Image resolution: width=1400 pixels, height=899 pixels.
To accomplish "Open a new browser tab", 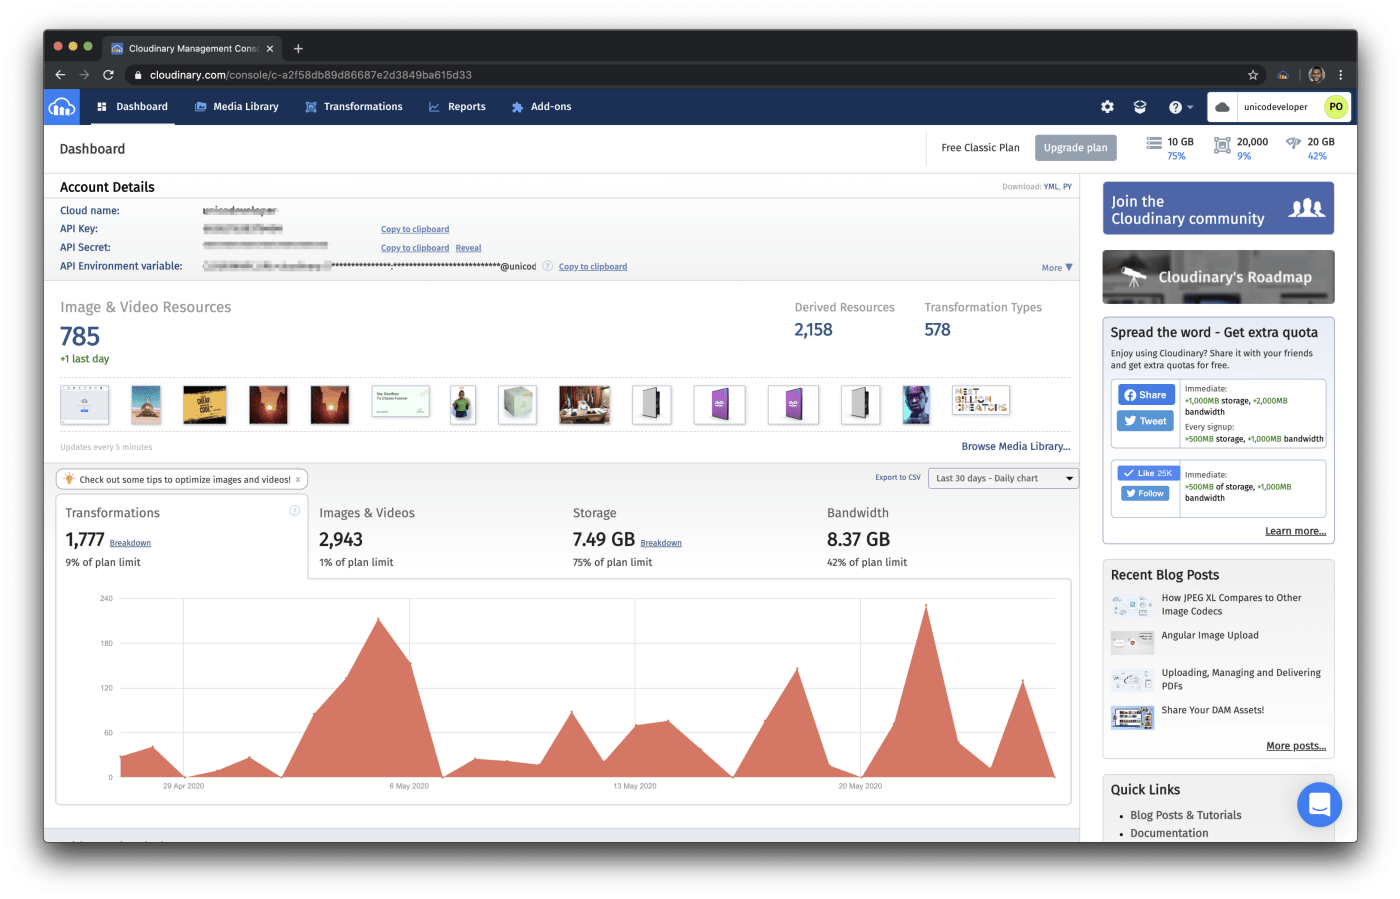I will pos(298,48).
